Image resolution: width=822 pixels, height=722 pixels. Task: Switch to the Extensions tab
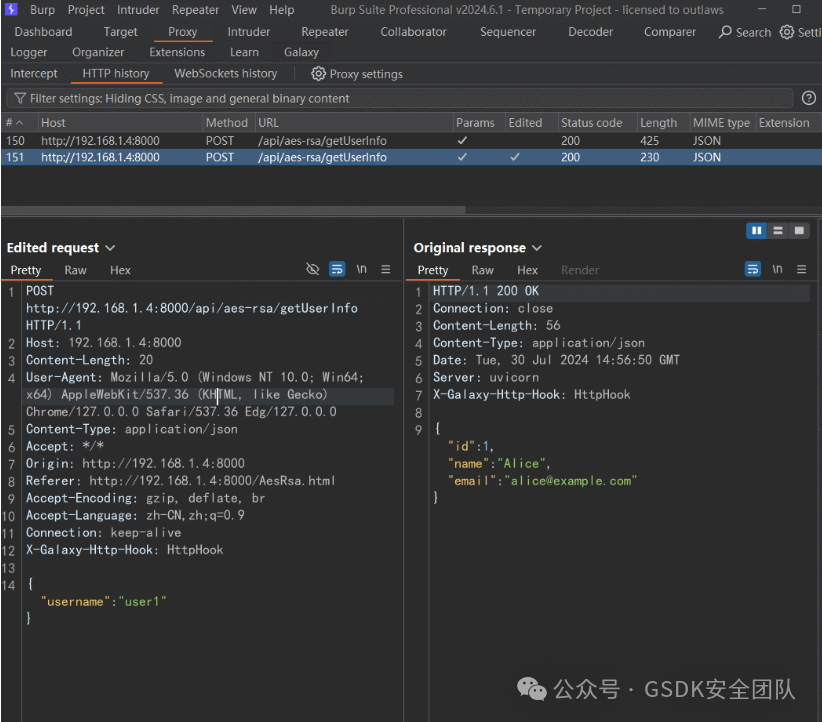[x=177, y=52]
